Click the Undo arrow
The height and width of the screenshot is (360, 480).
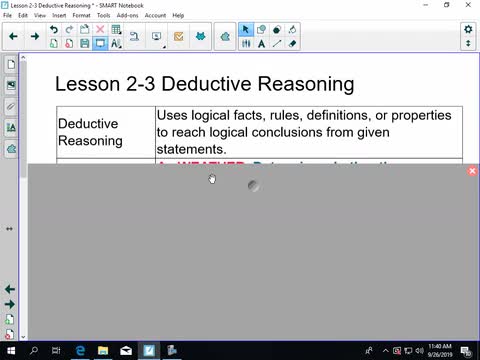click(53, 30)
